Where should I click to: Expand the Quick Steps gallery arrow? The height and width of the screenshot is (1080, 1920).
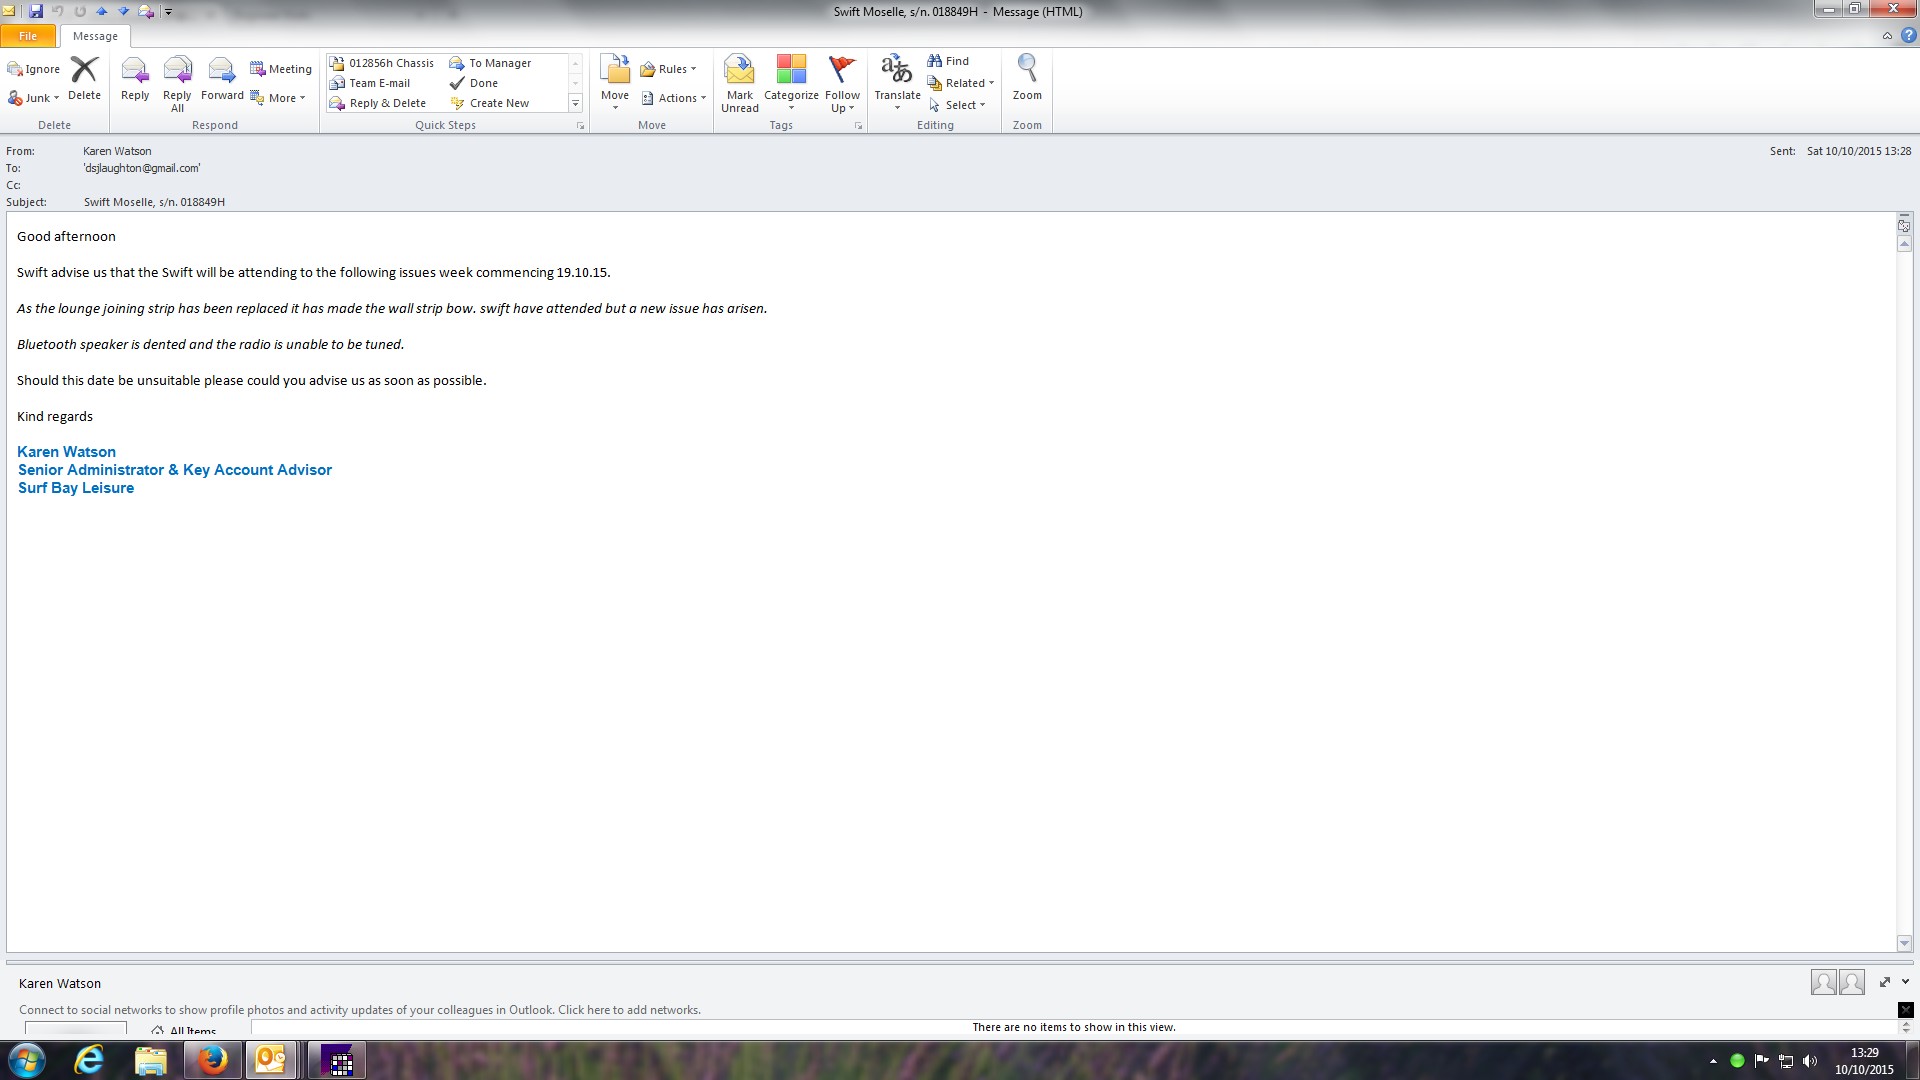[x=575, y=103]
